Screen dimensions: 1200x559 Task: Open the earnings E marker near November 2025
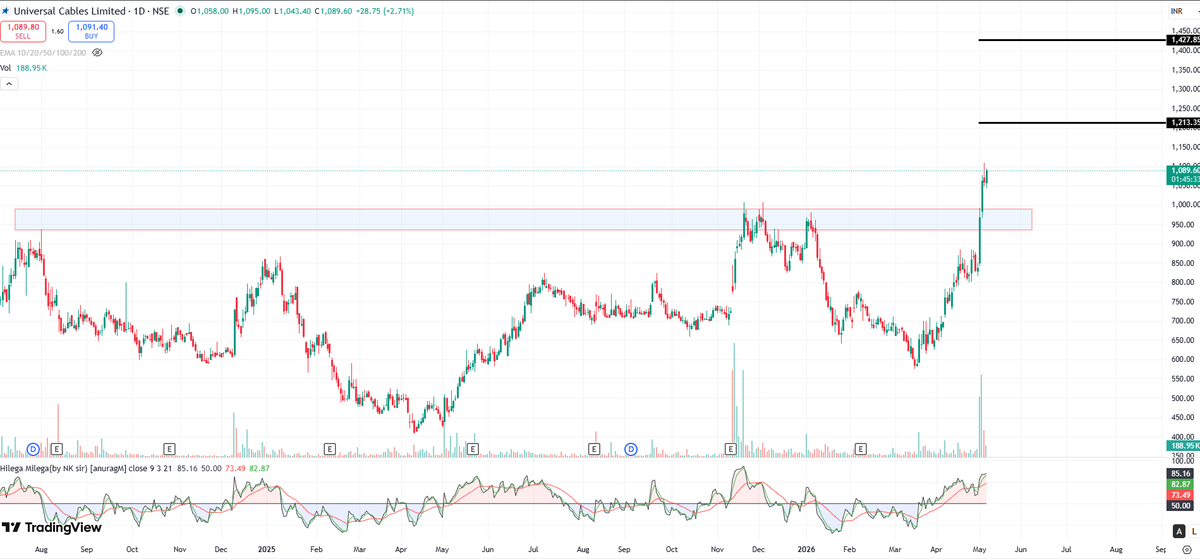pos(731,449)
